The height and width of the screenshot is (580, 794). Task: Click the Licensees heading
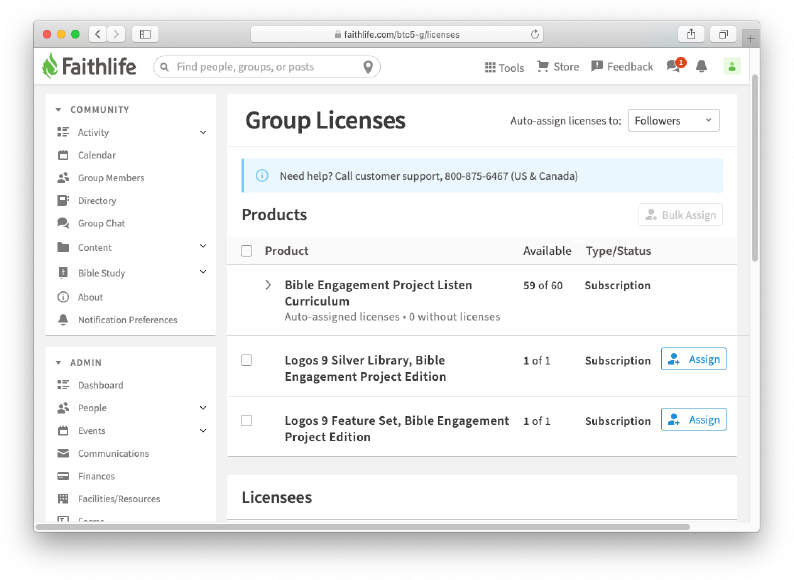coord(277,497)
